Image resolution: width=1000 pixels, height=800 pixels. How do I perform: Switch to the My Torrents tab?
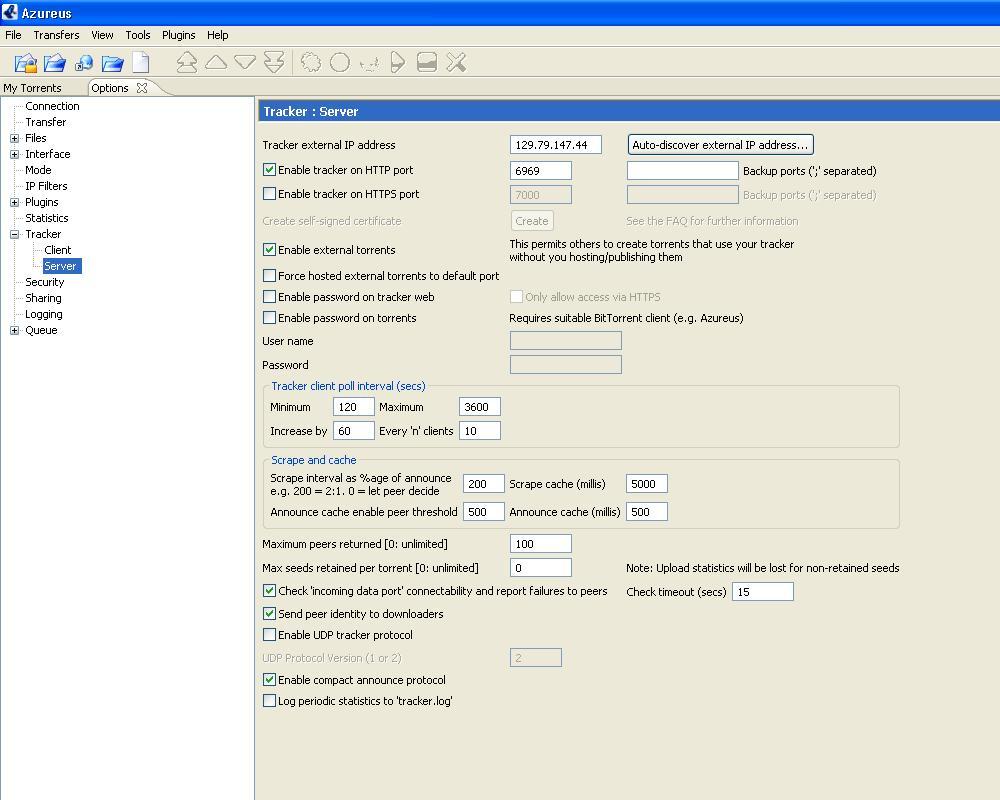point(33,88)
